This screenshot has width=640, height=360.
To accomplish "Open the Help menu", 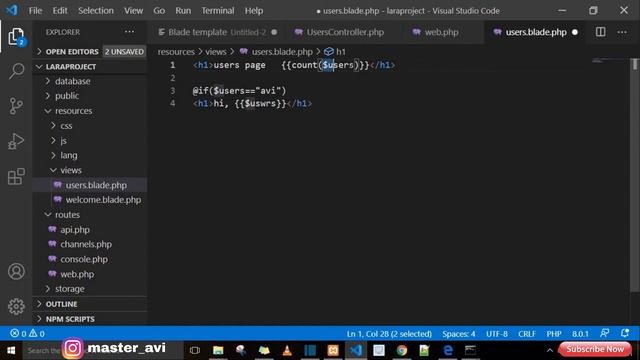I will coord(254,11).
